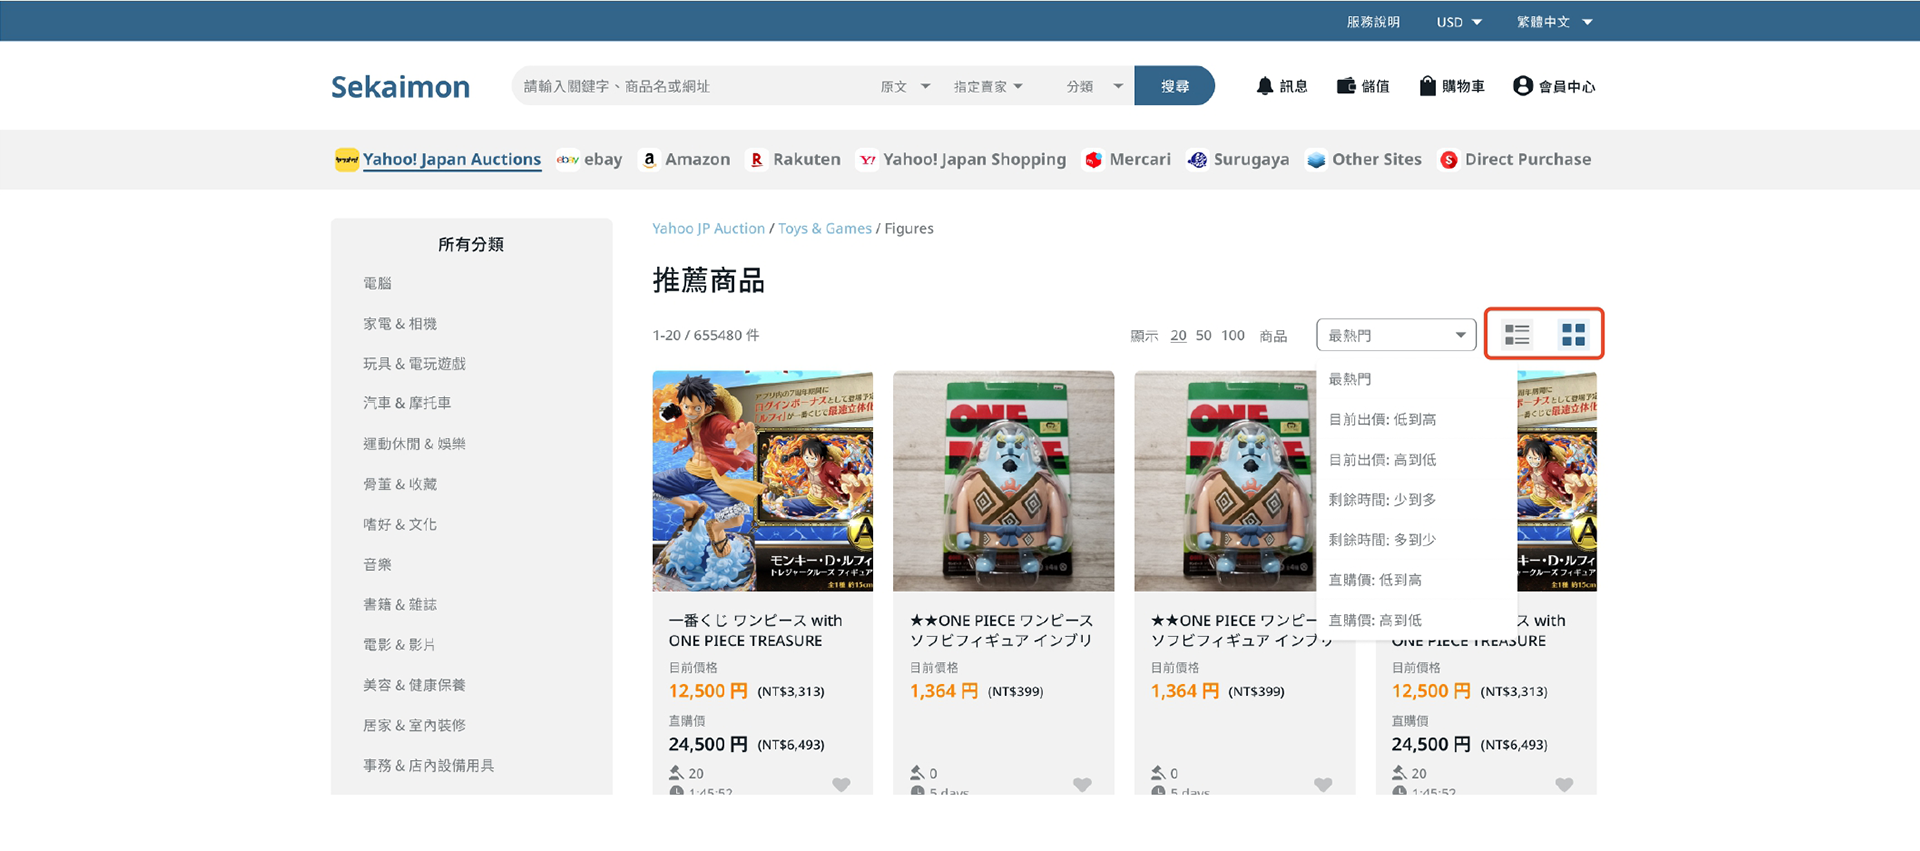Open the 事務 & 店內設備用具 category
1920x851 pixels.
click(428, 765)
